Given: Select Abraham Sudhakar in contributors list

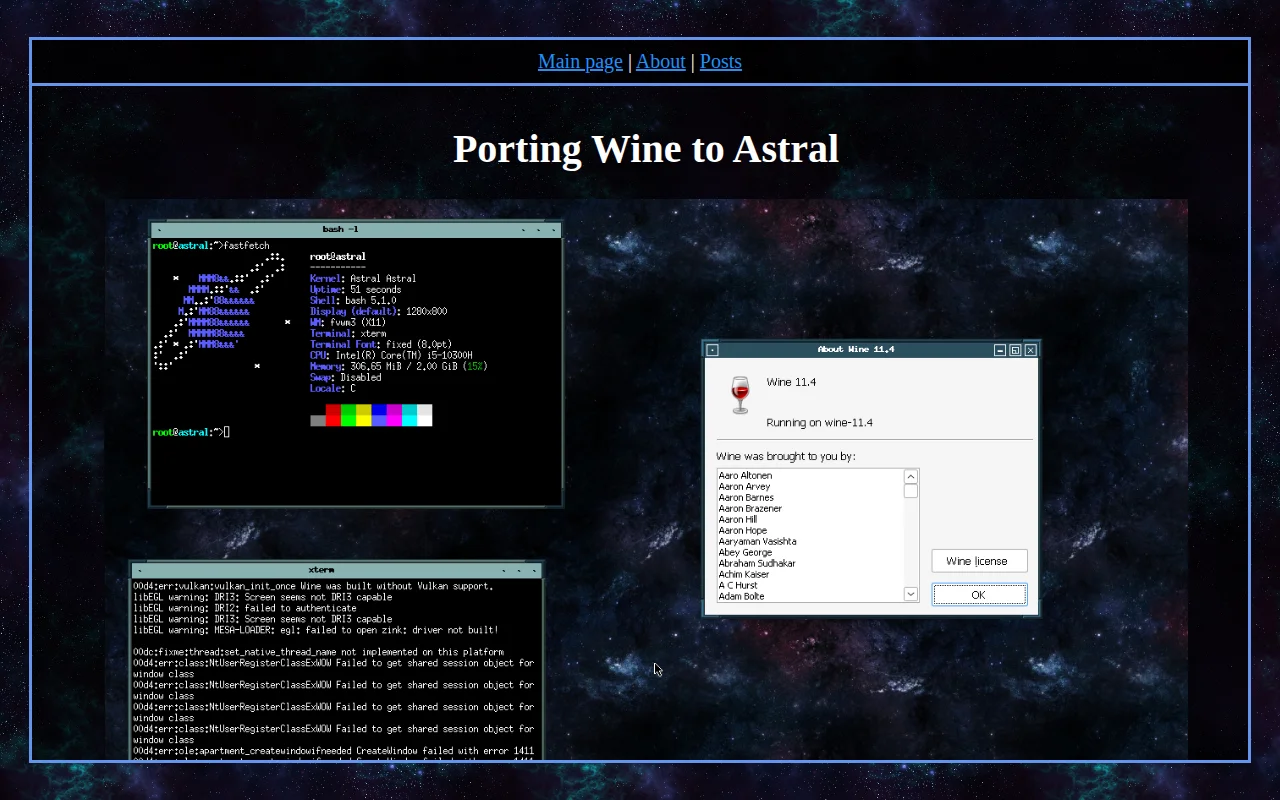Looking at the screenshot, I should [757, 564].
